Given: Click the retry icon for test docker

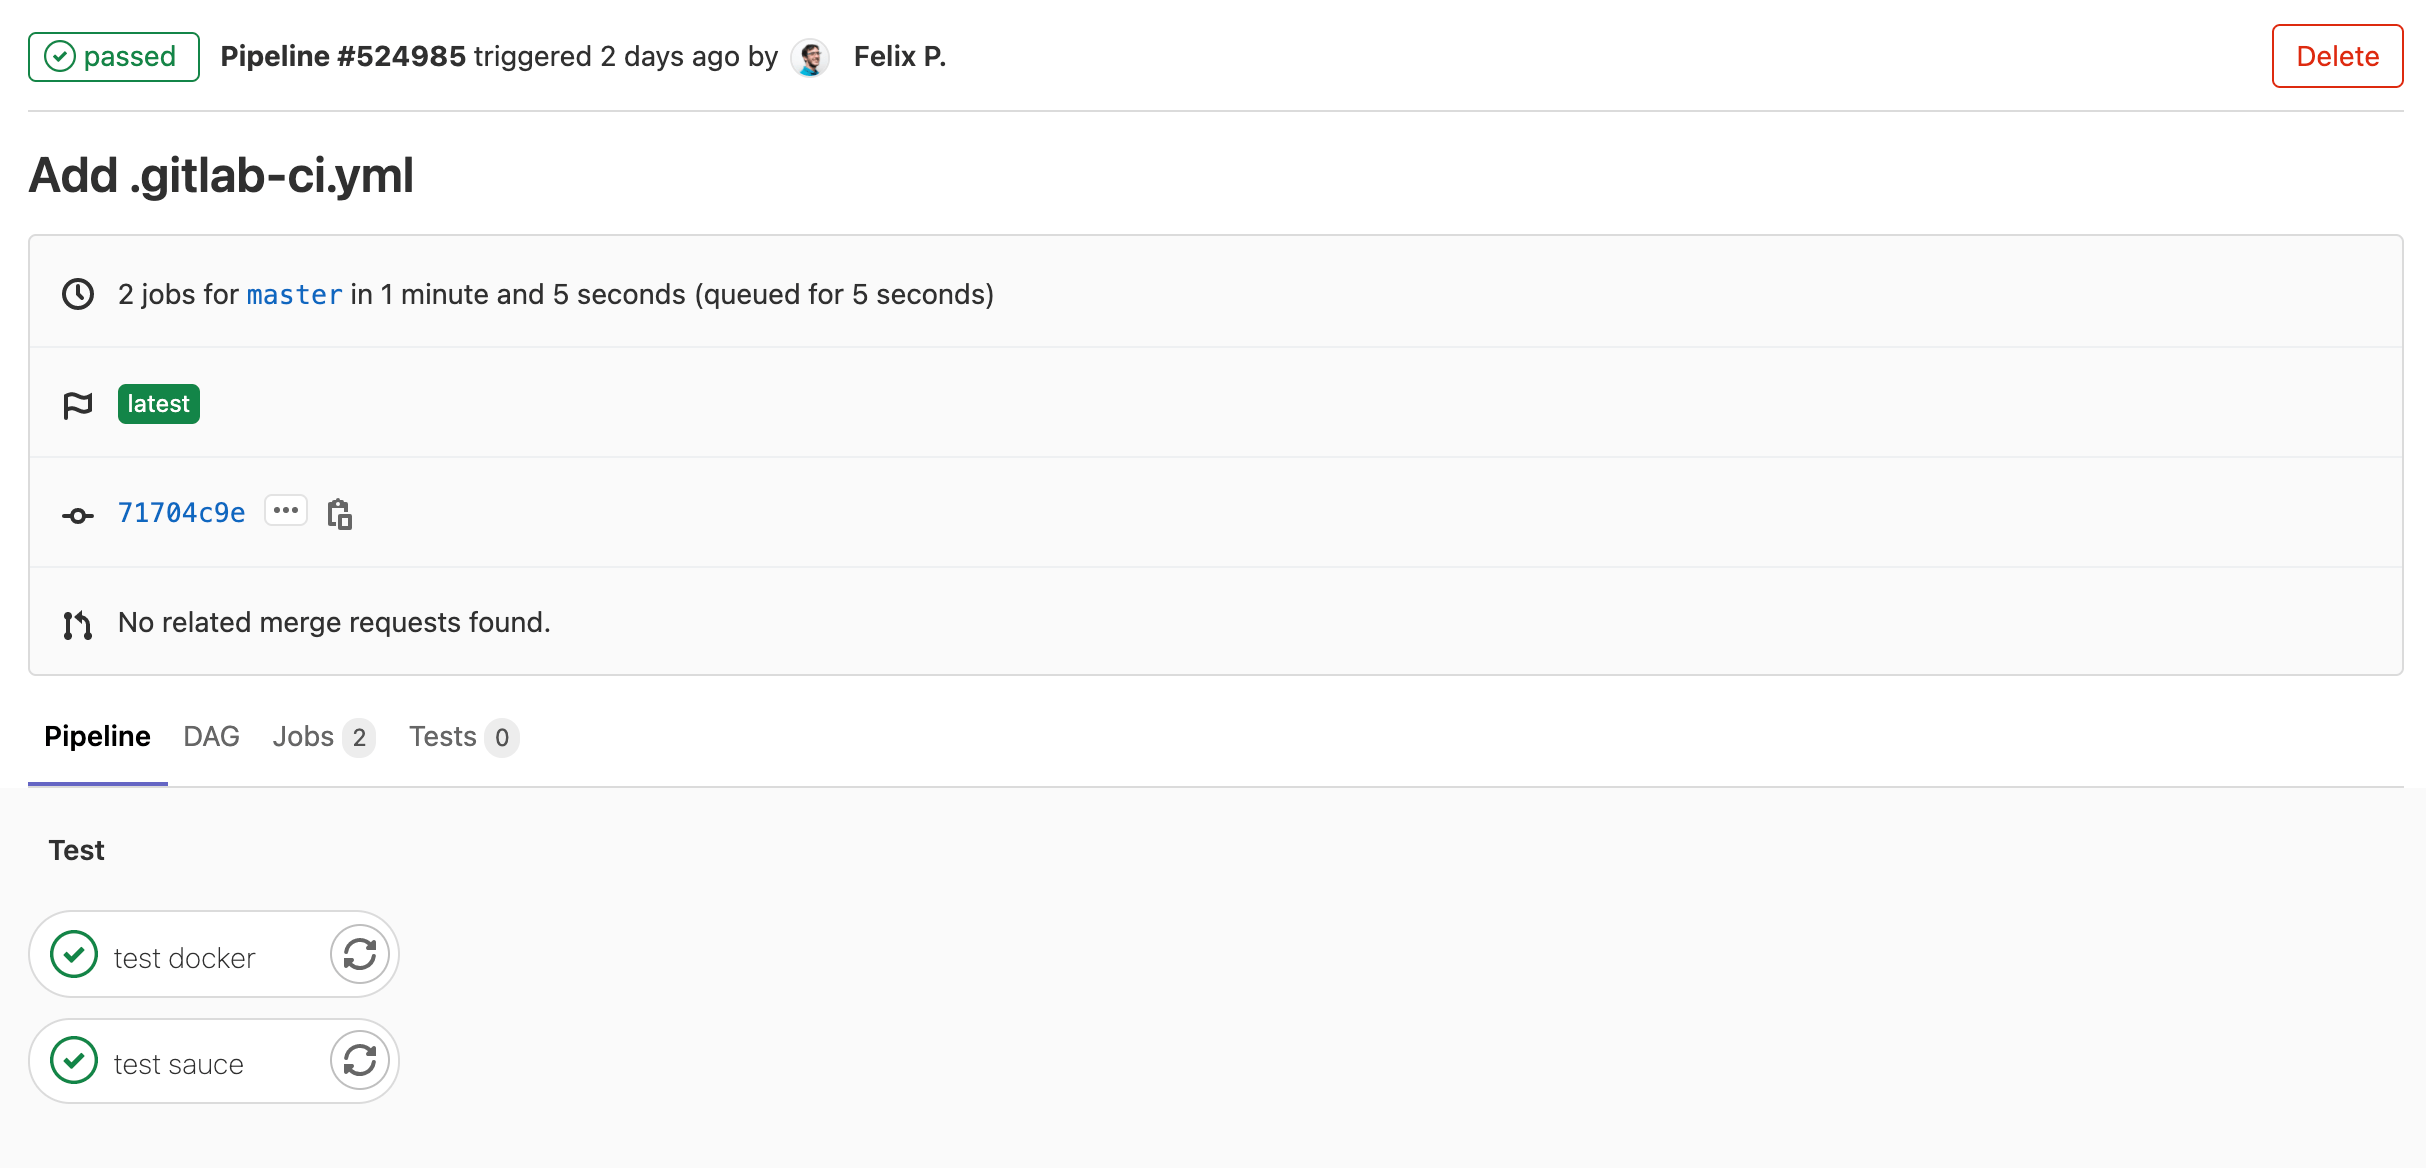Looking at the screenshot, I should 359,955.
